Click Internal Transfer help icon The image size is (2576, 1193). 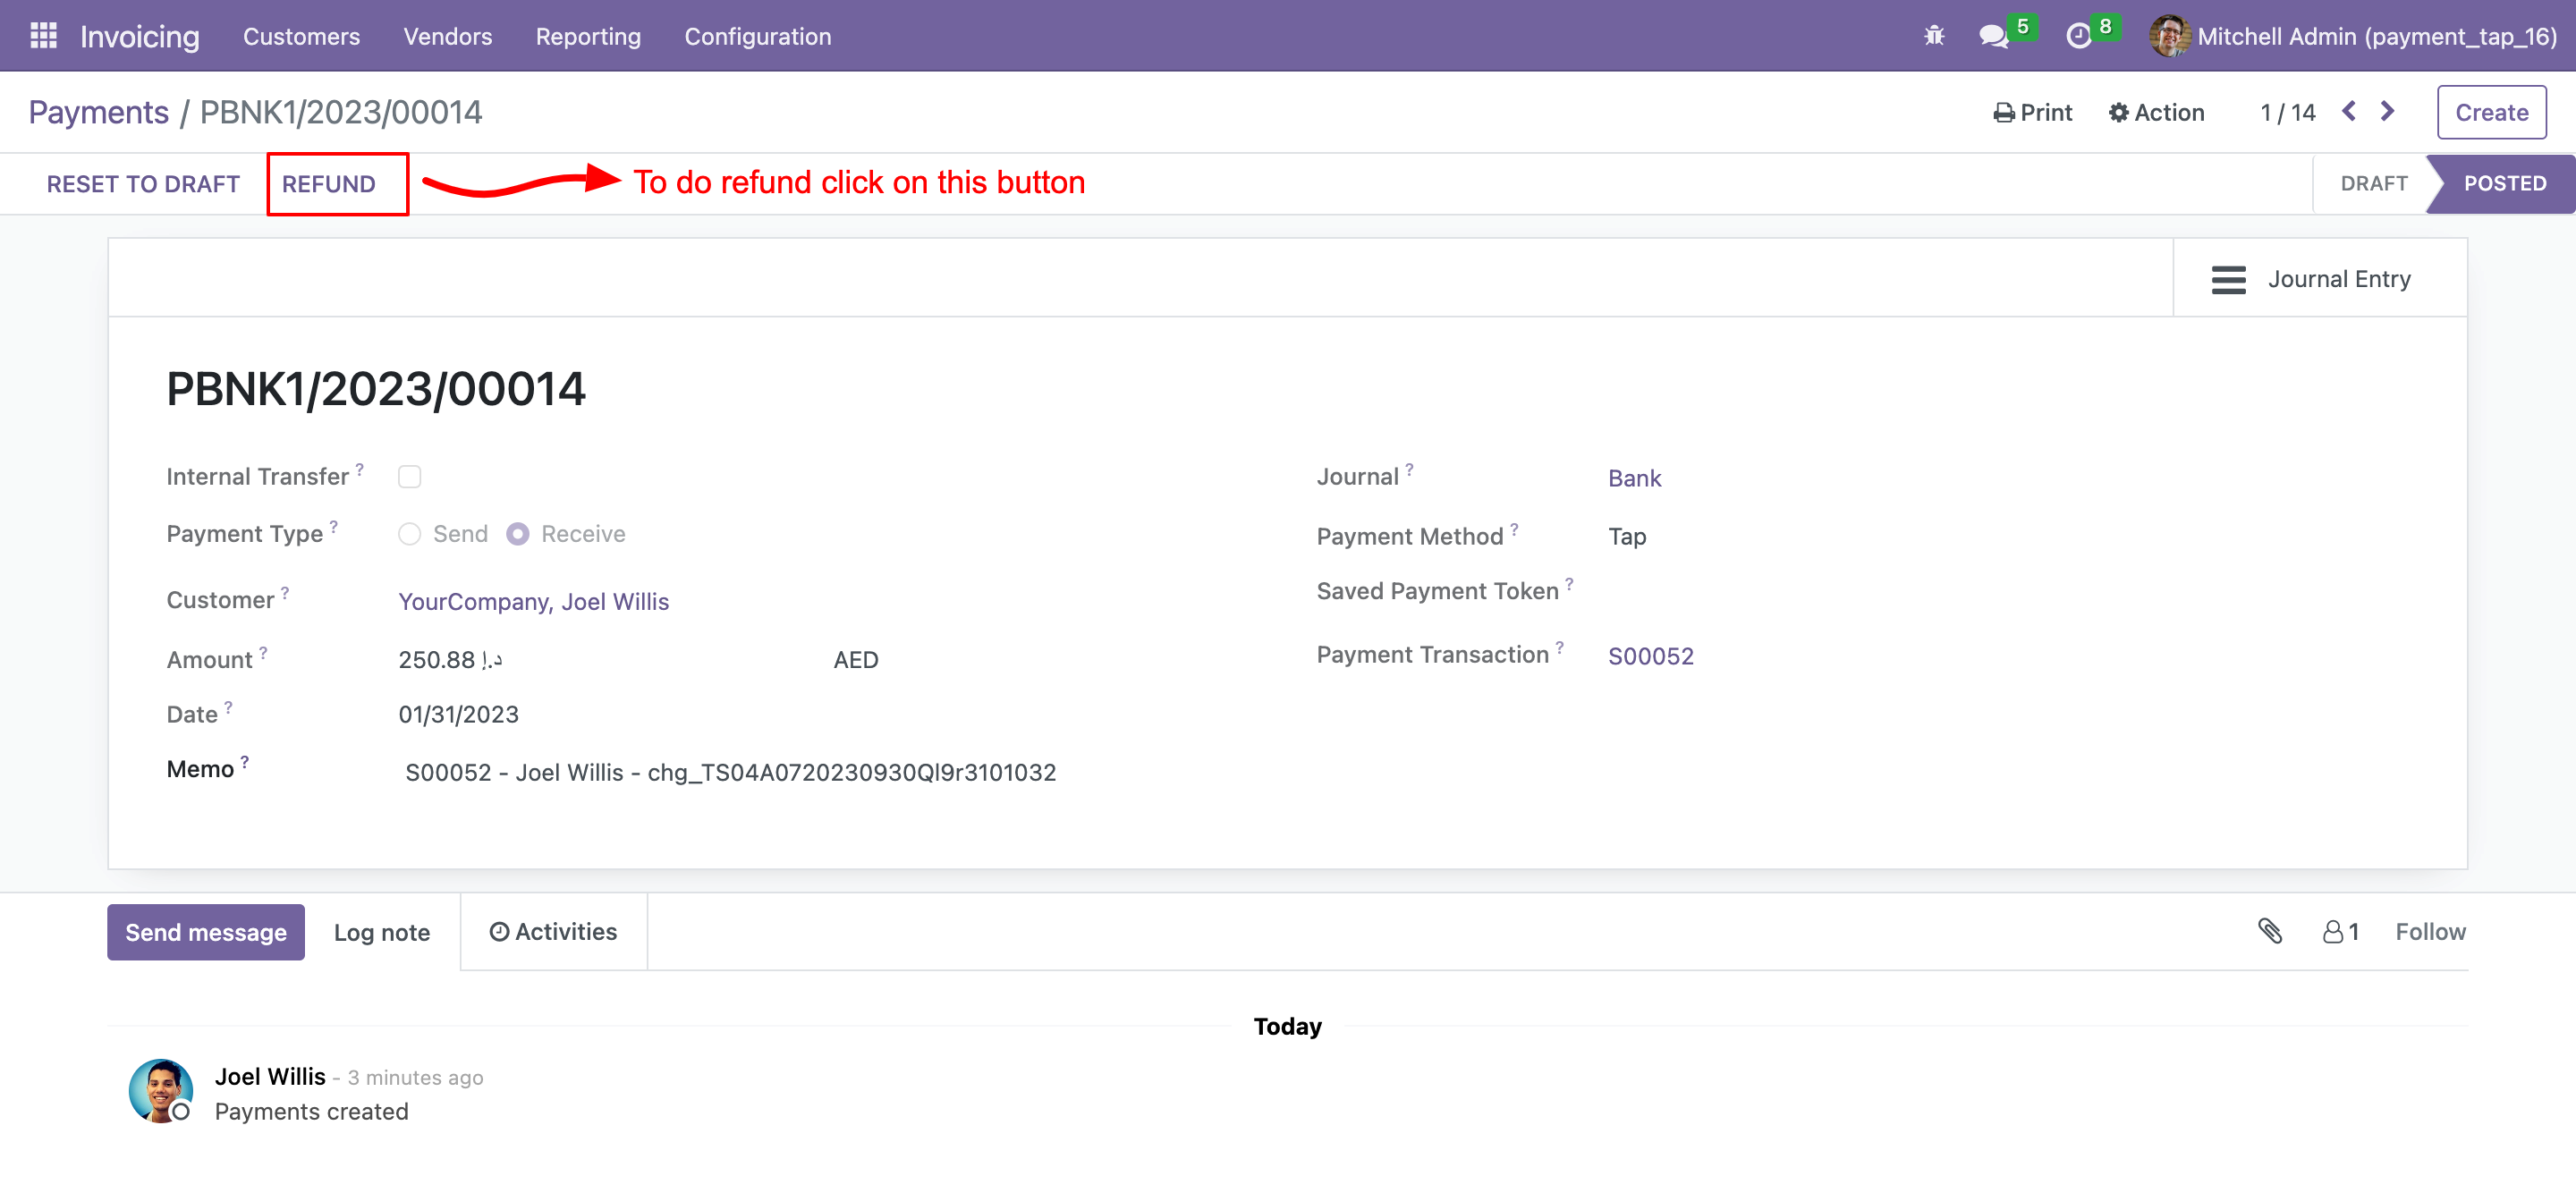(359, 469)
